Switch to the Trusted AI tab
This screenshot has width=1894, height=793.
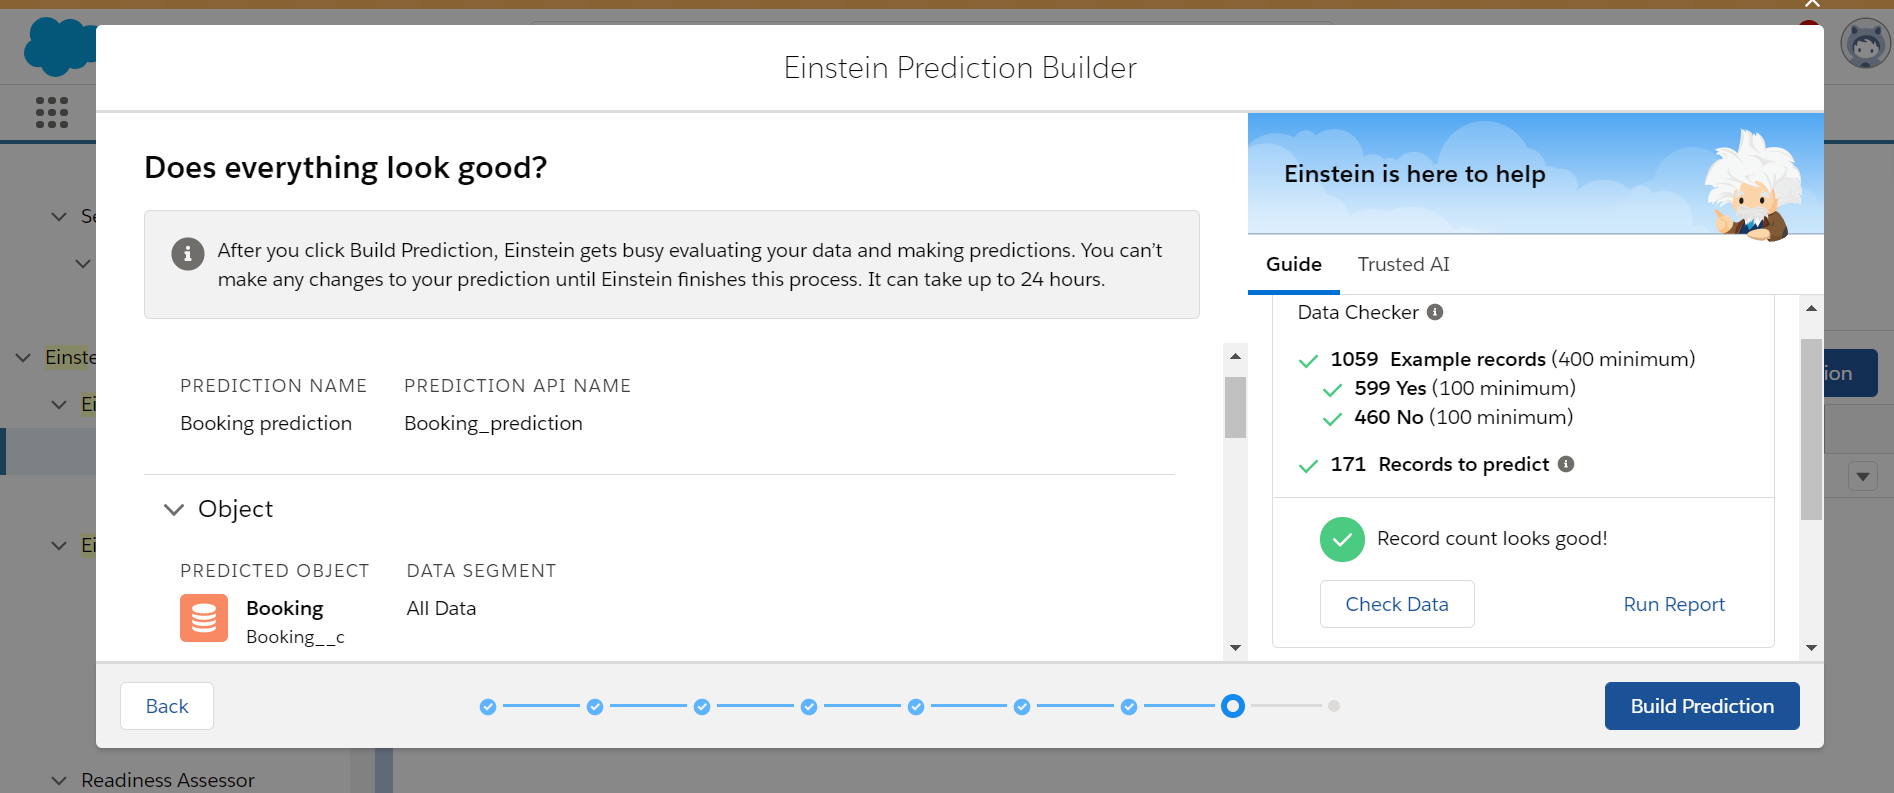click(x=1403, y=264)
